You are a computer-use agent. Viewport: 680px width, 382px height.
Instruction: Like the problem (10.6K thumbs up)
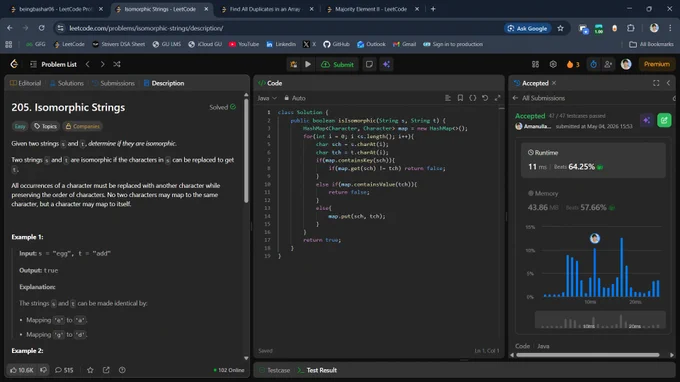pyautogui.click(x=22, y=370)
